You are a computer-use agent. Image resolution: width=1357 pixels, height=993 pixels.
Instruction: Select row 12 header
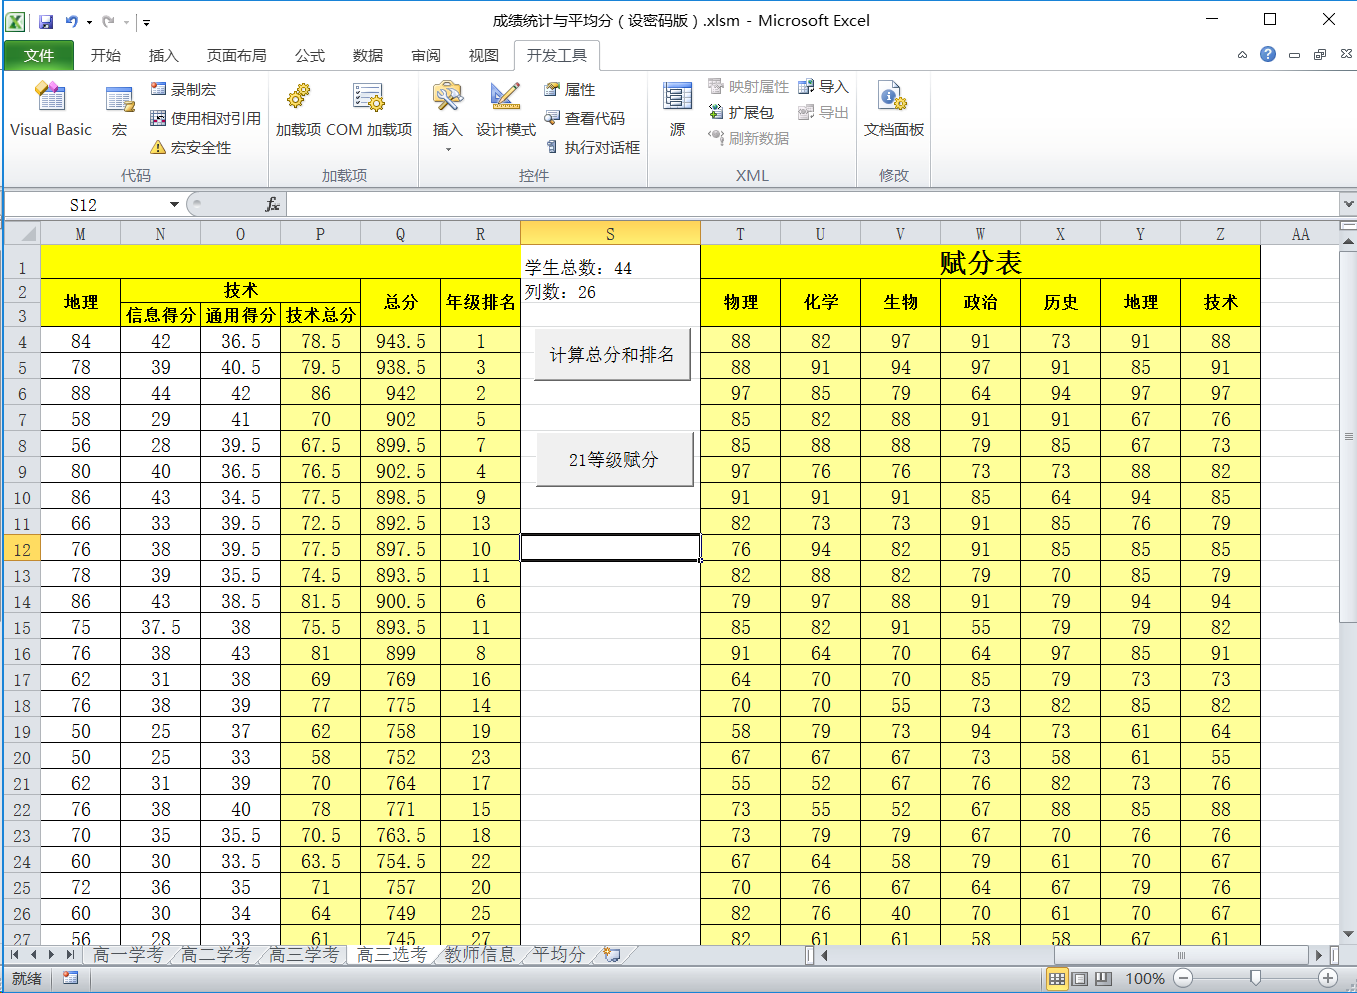[22, 549]
